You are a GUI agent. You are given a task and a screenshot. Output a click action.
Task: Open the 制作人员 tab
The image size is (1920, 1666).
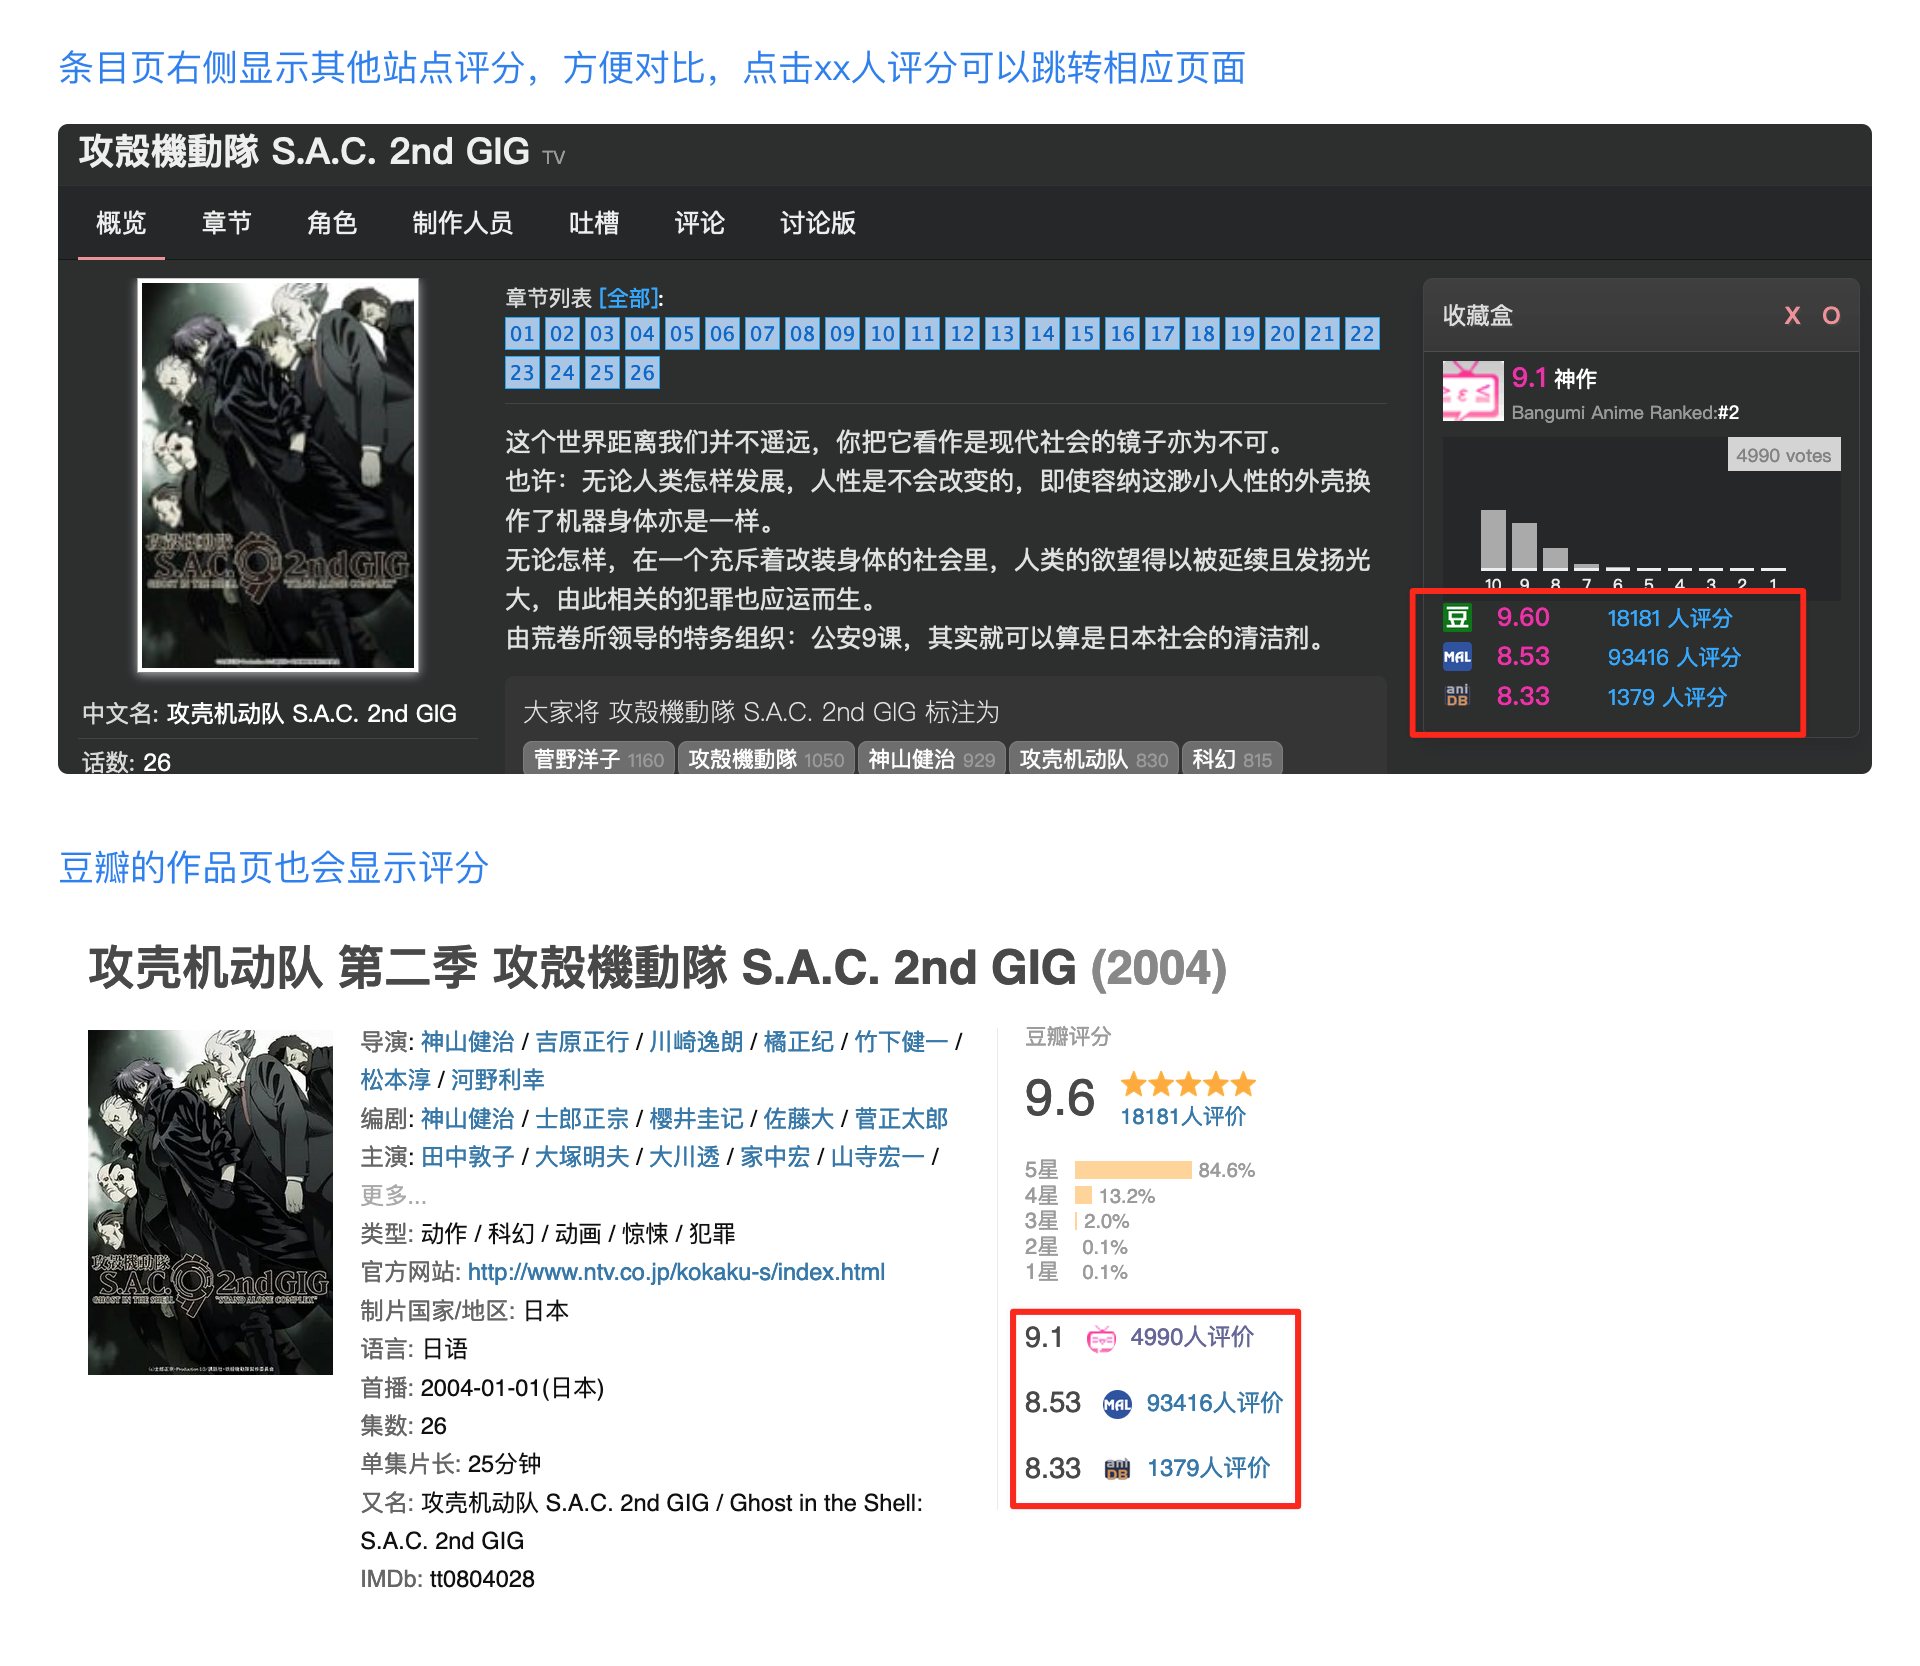[462, 223]
